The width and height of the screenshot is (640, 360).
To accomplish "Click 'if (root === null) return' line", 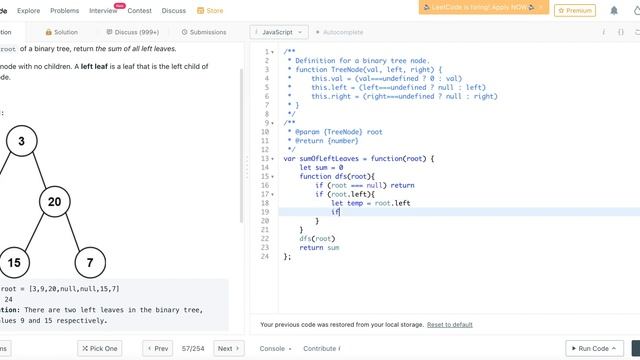I will 364,186.
